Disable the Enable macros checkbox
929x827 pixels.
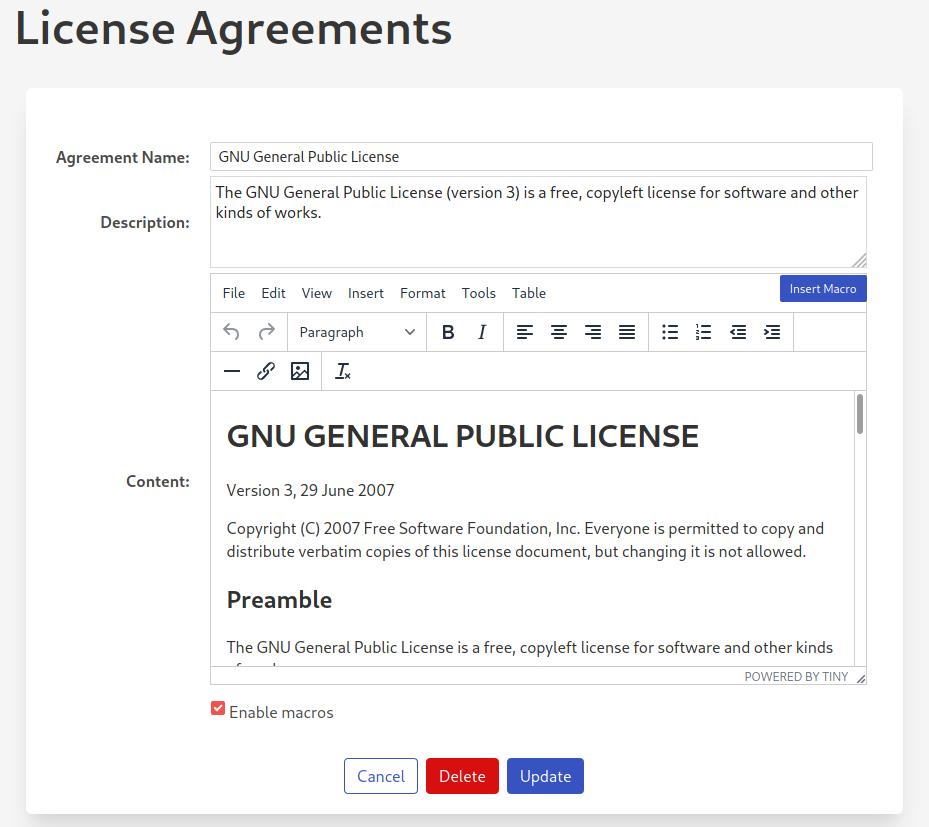coord(218,708)
